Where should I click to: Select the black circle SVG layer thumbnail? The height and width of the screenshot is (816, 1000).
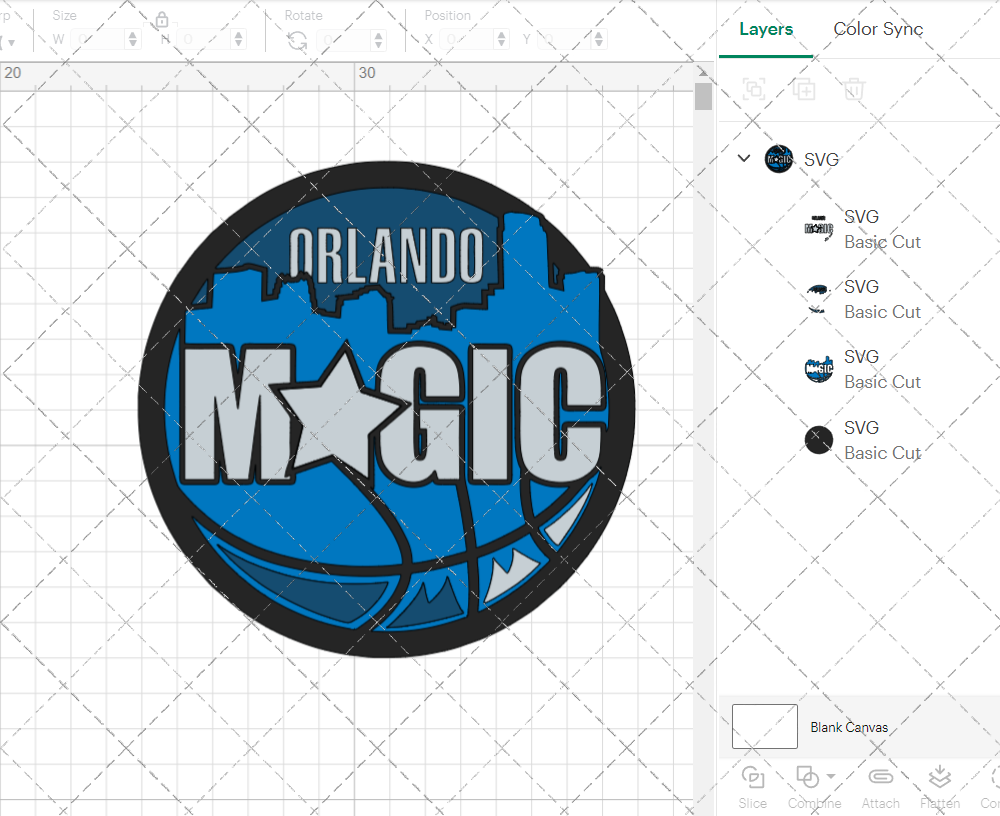click(x=819, y=440)
